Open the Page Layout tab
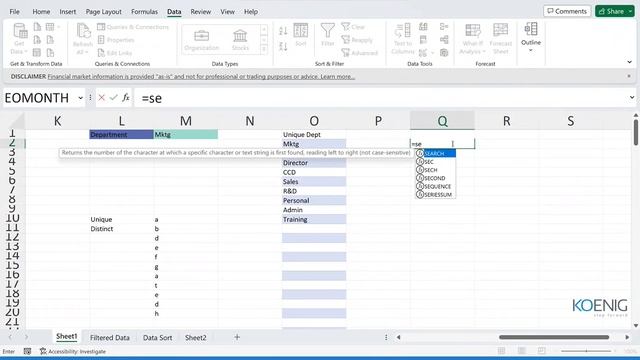Image resolution: width=640 pixels, height=360 pixels. pyautogui.click(x=104, y=11)
